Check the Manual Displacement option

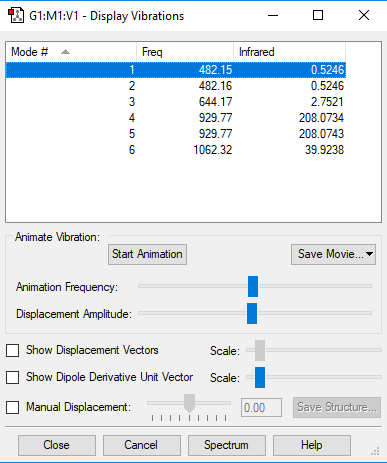(x=13, y=407)
